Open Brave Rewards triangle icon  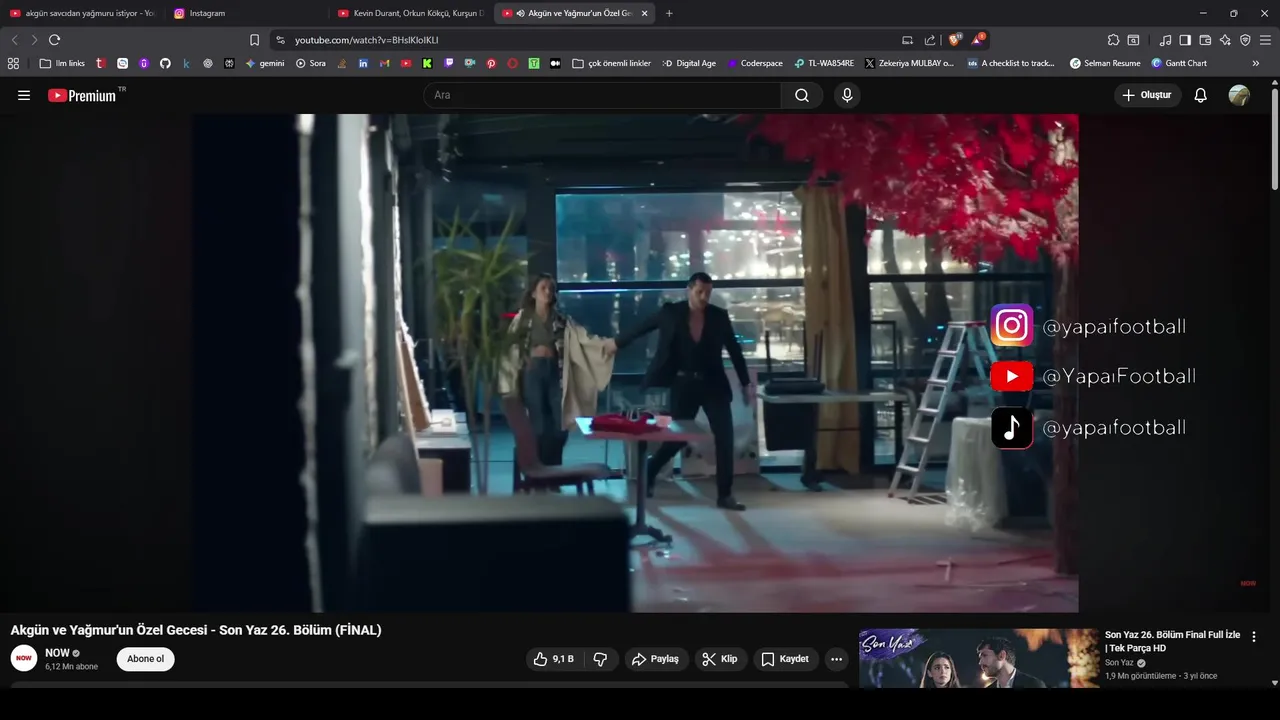pyautogui.click(x=978, y=40)
